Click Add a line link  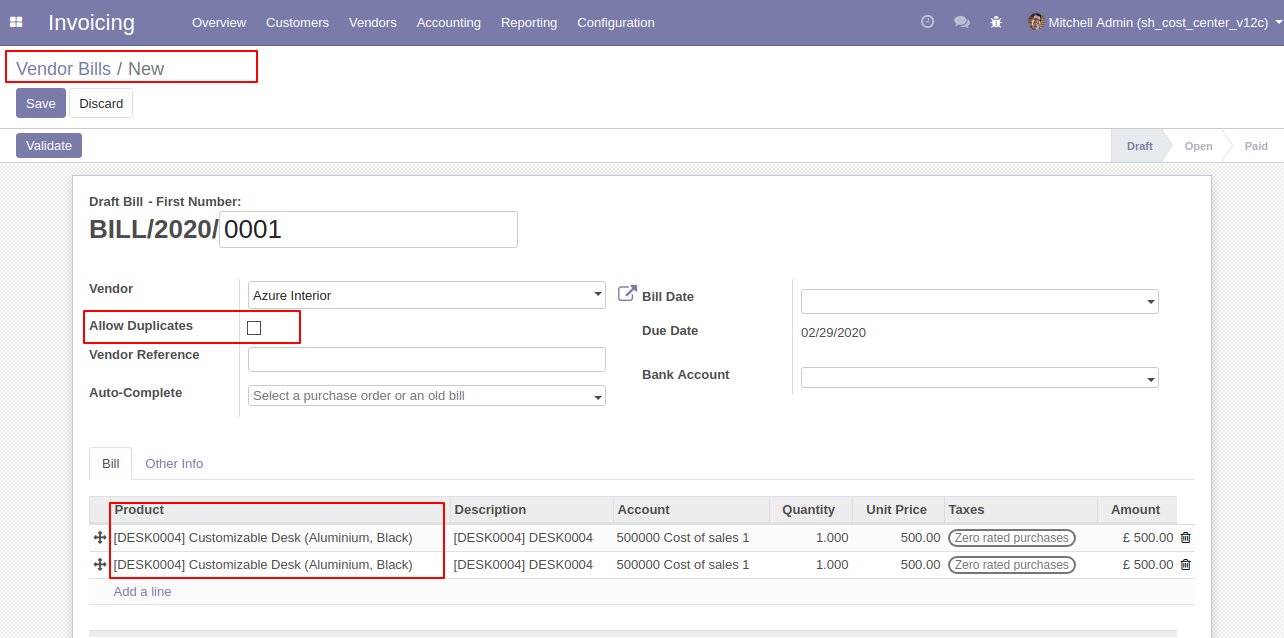(x=142, y=592)
